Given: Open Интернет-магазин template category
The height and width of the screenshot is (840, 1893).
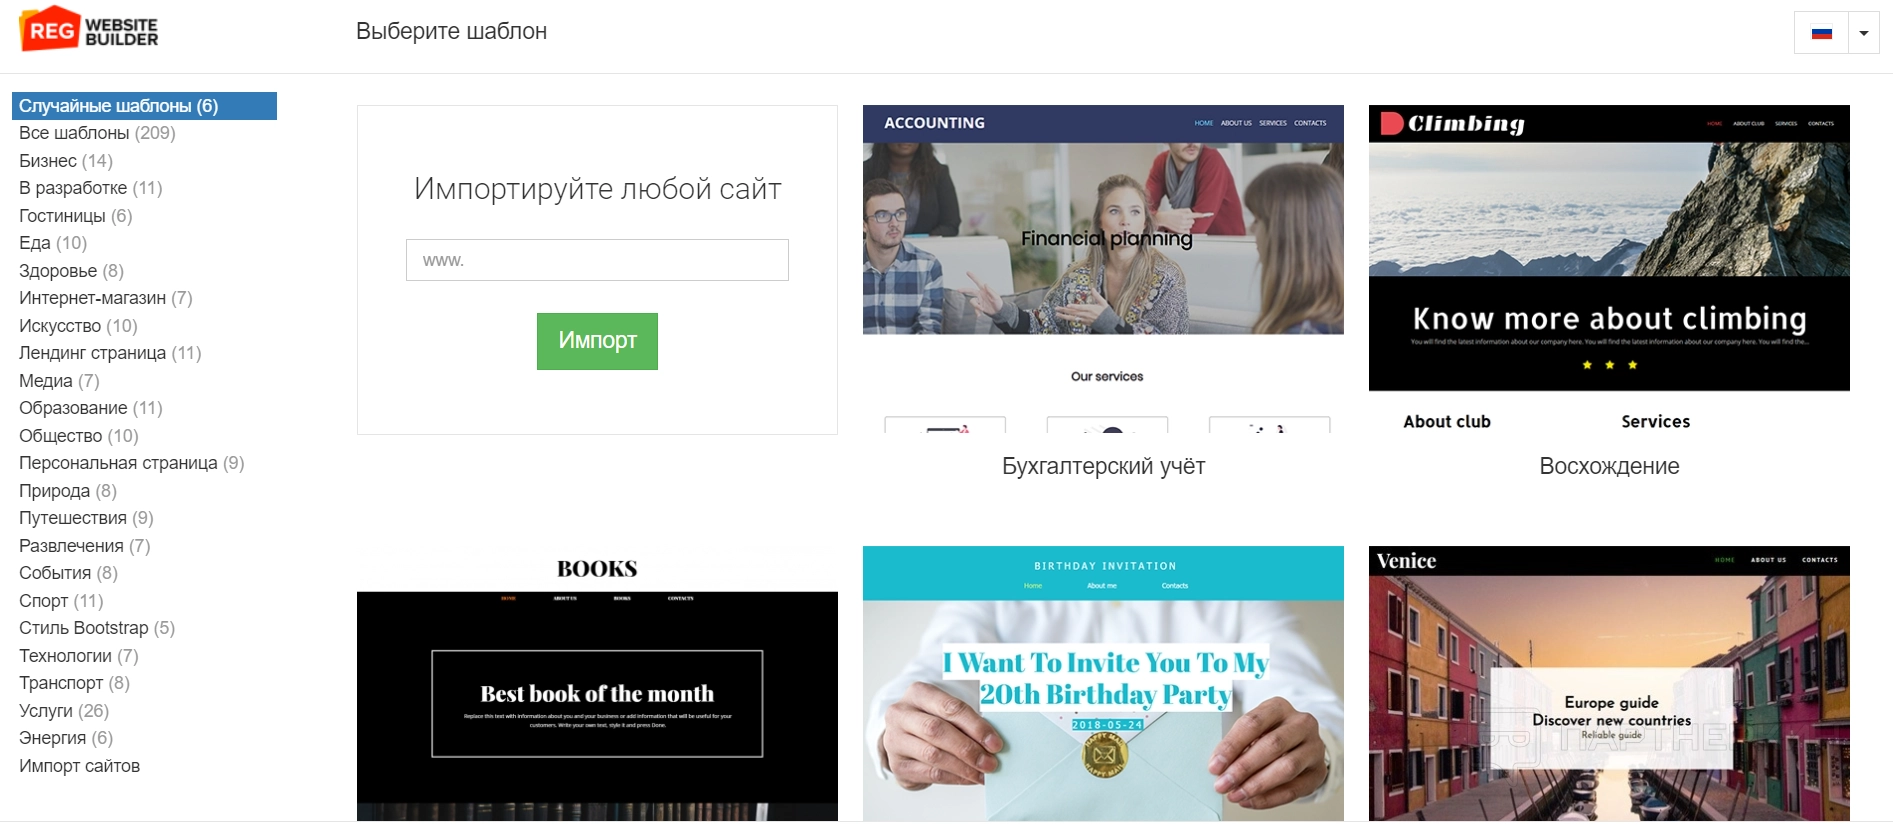Looking at the screenshot, I should pyautogui.click(x=106, y=298).
